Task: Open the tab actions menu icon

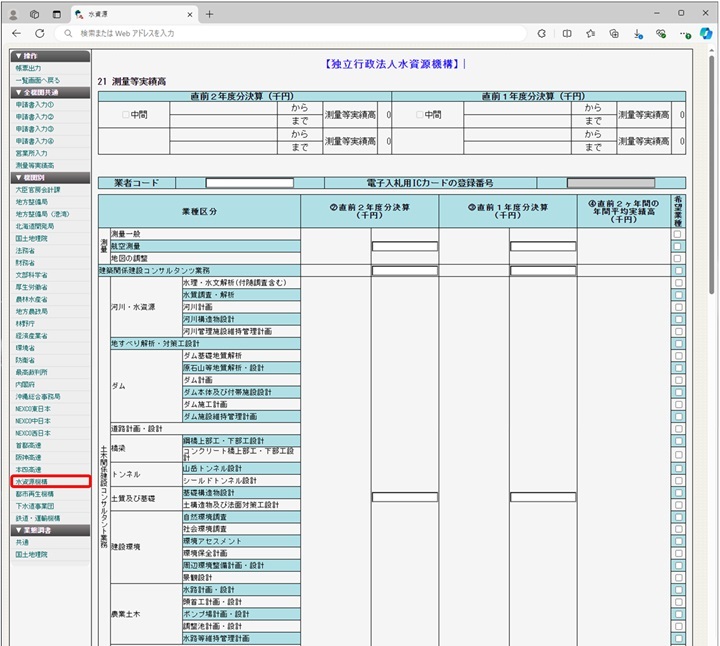Action: click(56, 14)
